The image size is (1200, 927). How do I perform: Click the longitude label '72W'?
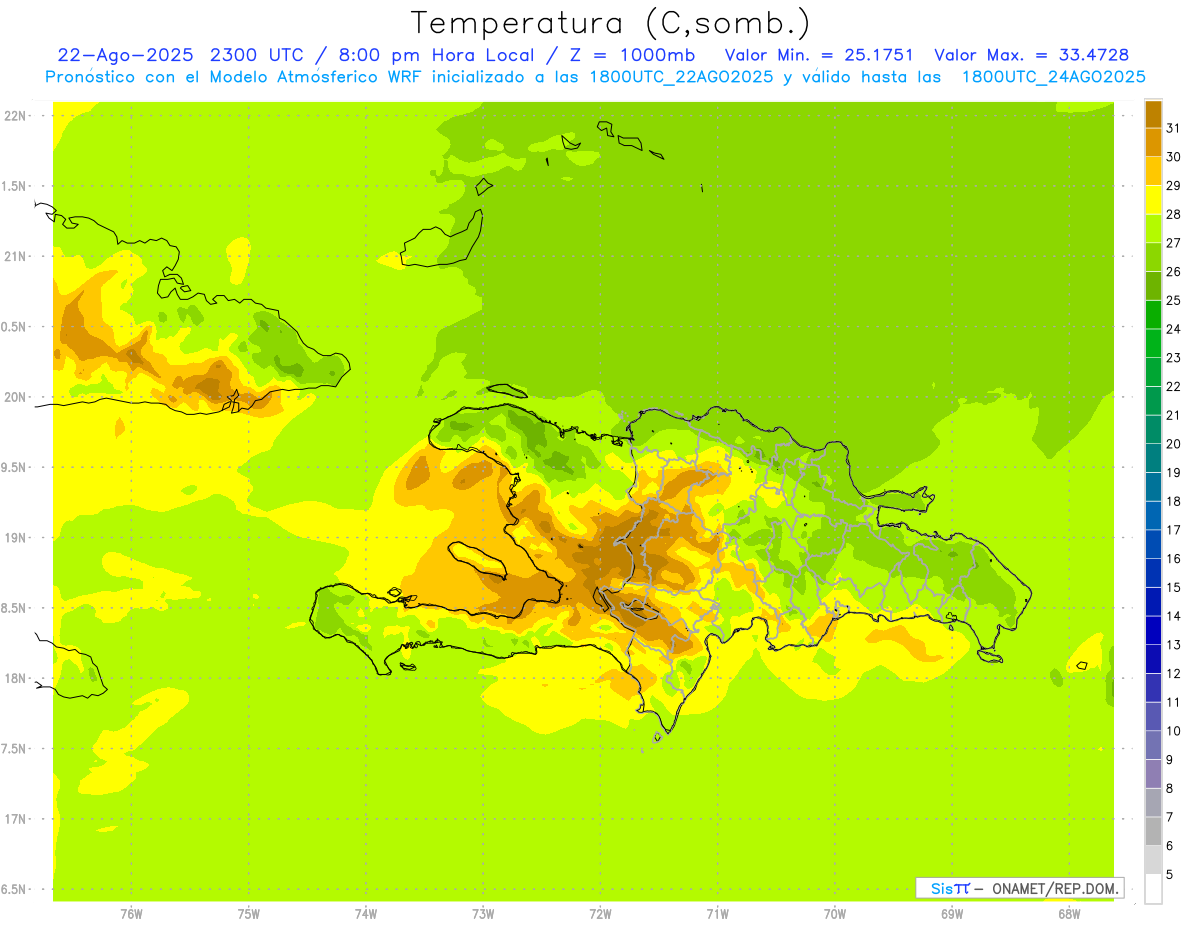tap(600, 914)
